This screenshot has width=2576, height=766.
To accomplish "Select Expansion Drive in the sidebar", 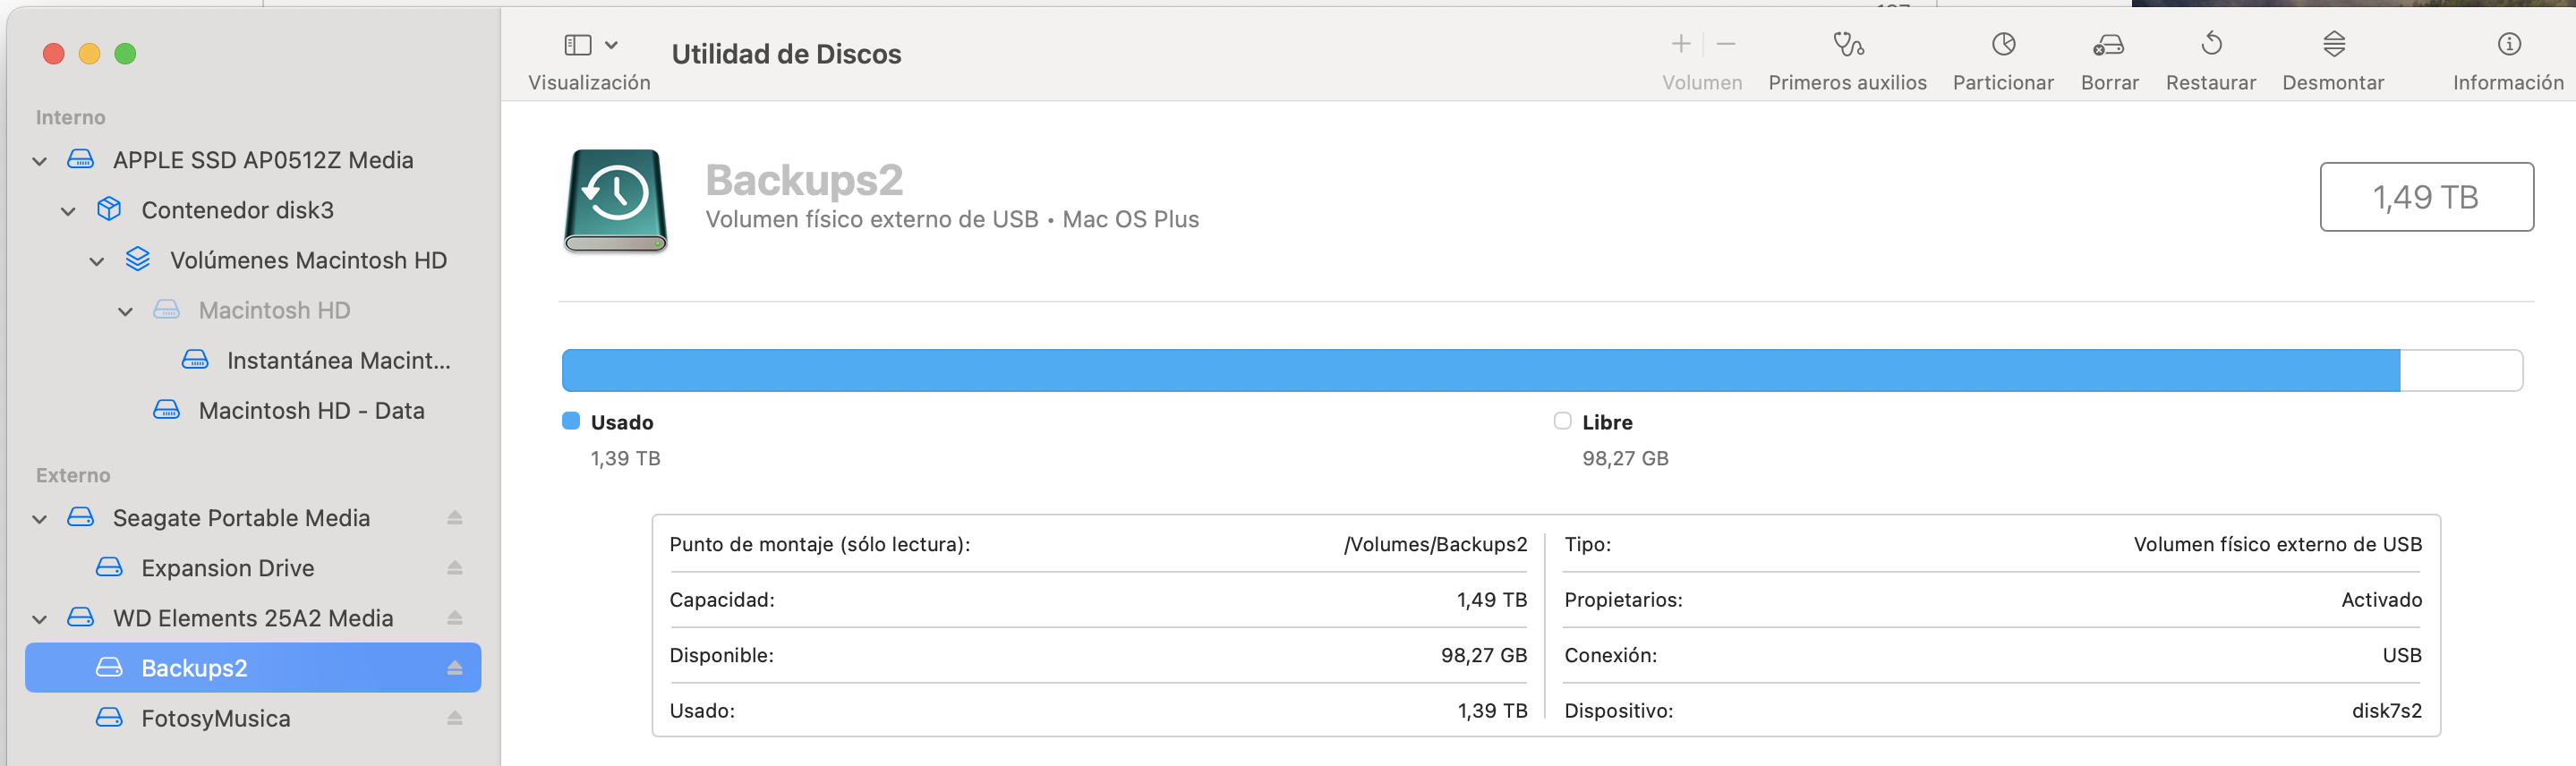I will [227, 568].
